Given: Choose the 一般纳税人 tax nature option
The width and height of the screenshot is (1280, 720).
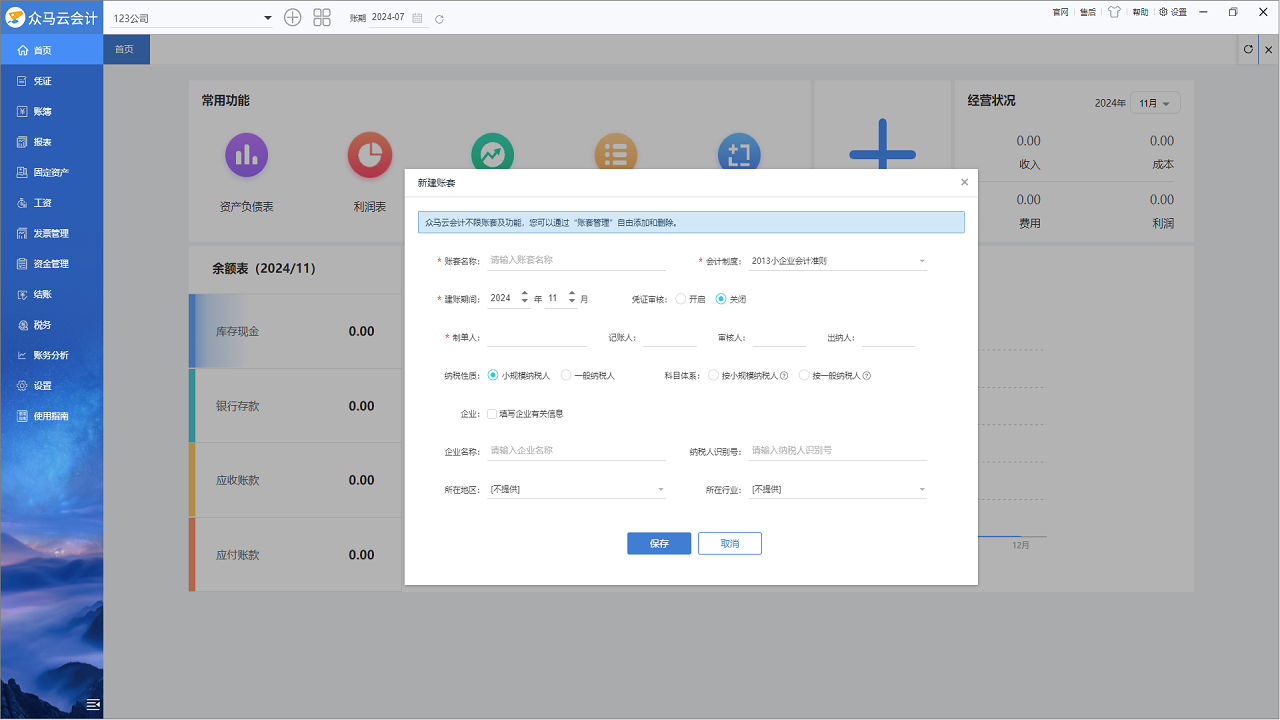Looking at the screenshot, I should (x=567, y=376).
